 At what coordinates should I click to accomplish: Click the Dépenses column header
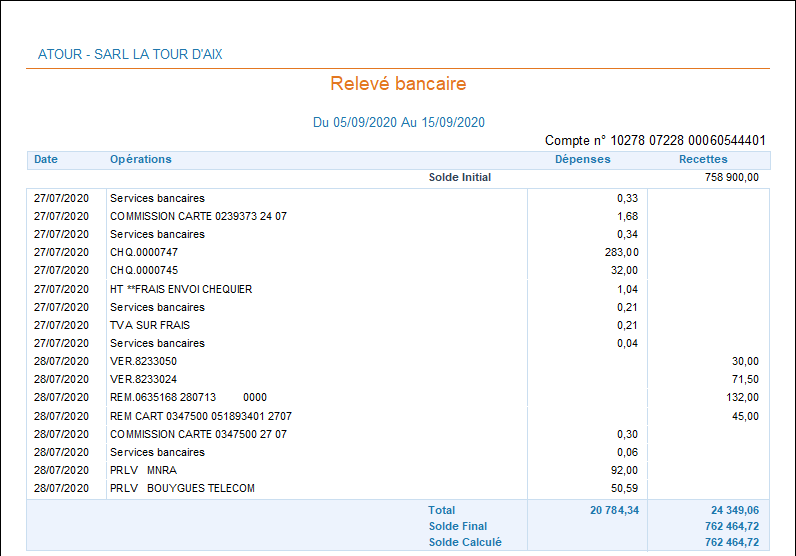pyautogui.click(x=583, y=159)
